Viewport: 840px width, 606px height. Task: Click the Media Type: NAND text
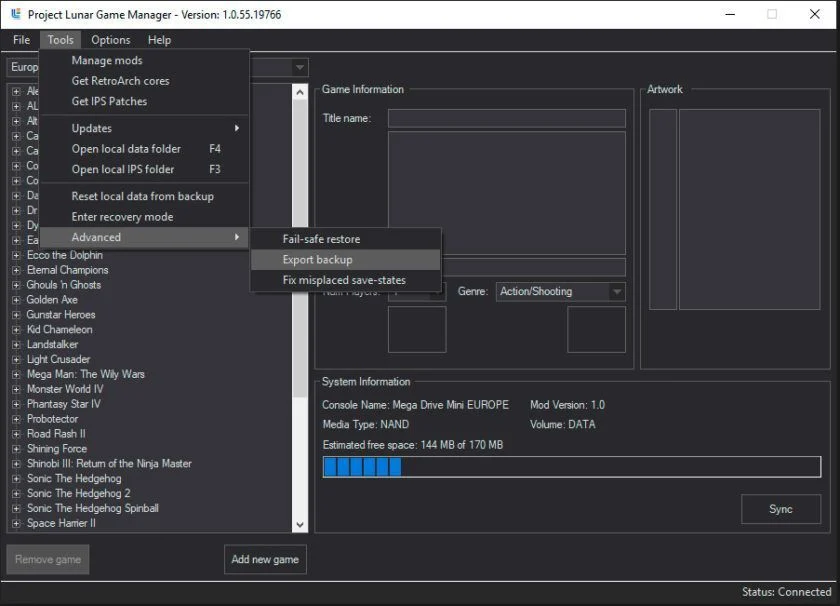coord(365,425)
